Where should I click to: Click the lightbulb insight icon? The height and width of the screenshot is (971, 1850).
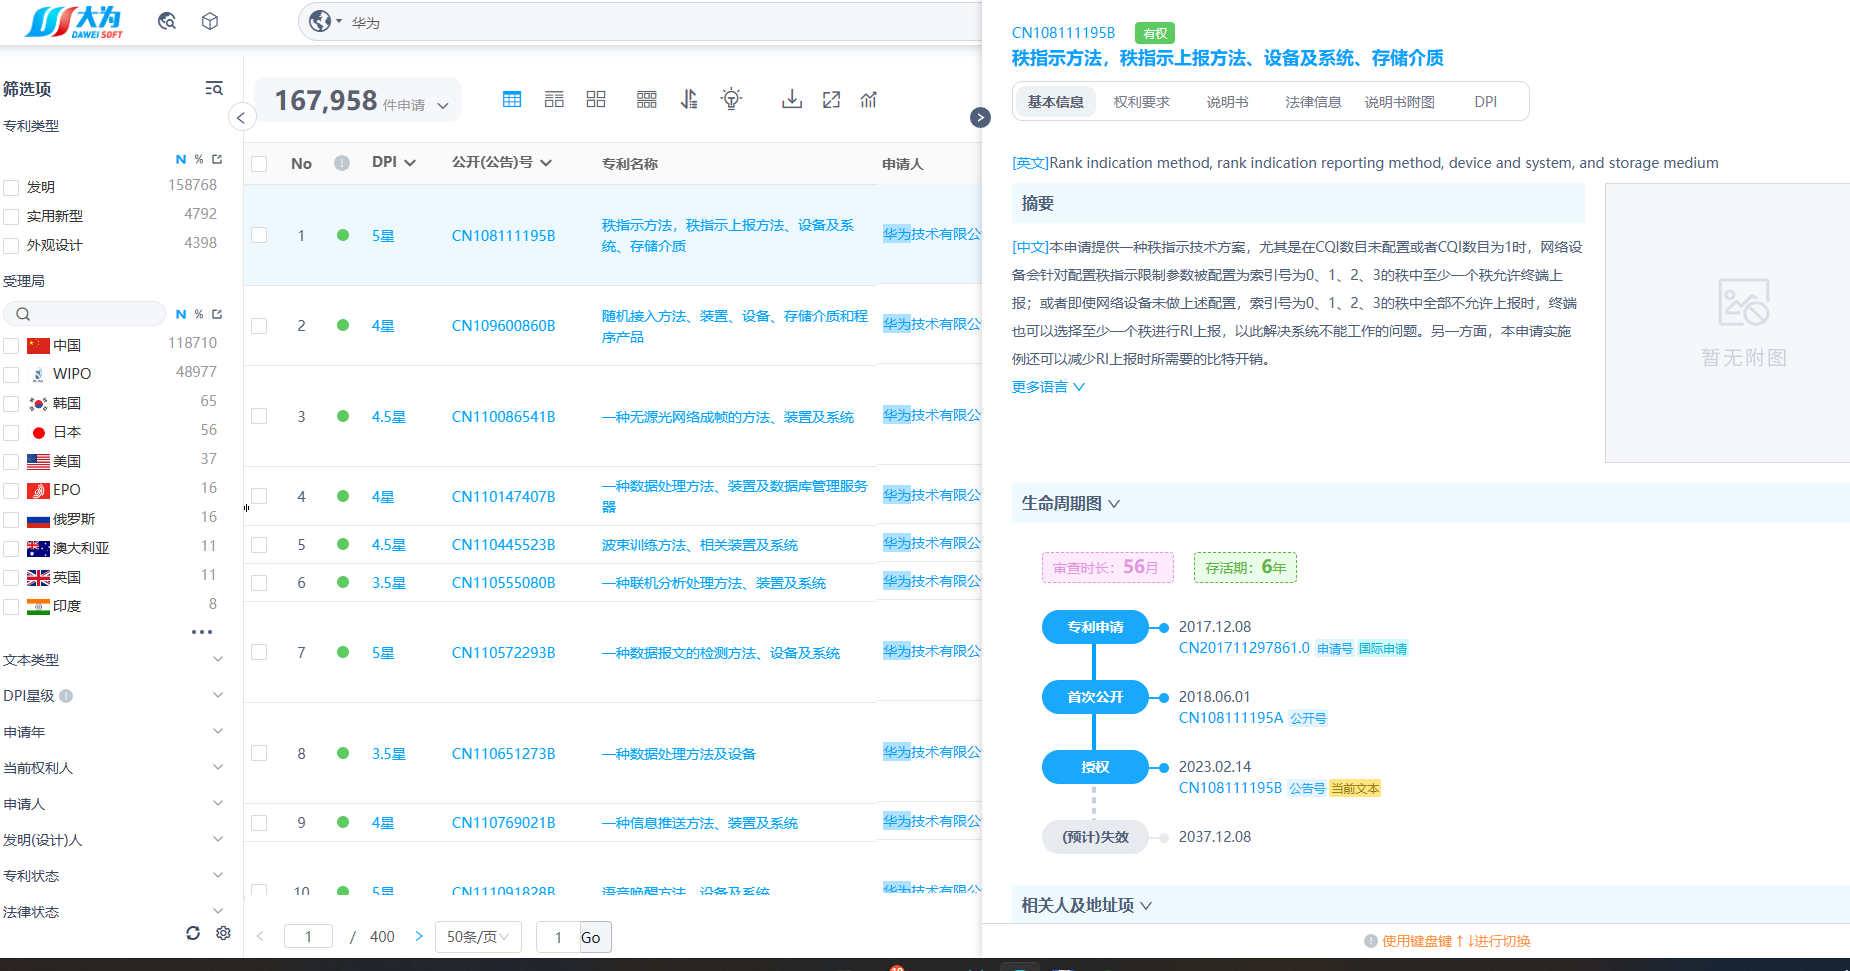(732, 99)
